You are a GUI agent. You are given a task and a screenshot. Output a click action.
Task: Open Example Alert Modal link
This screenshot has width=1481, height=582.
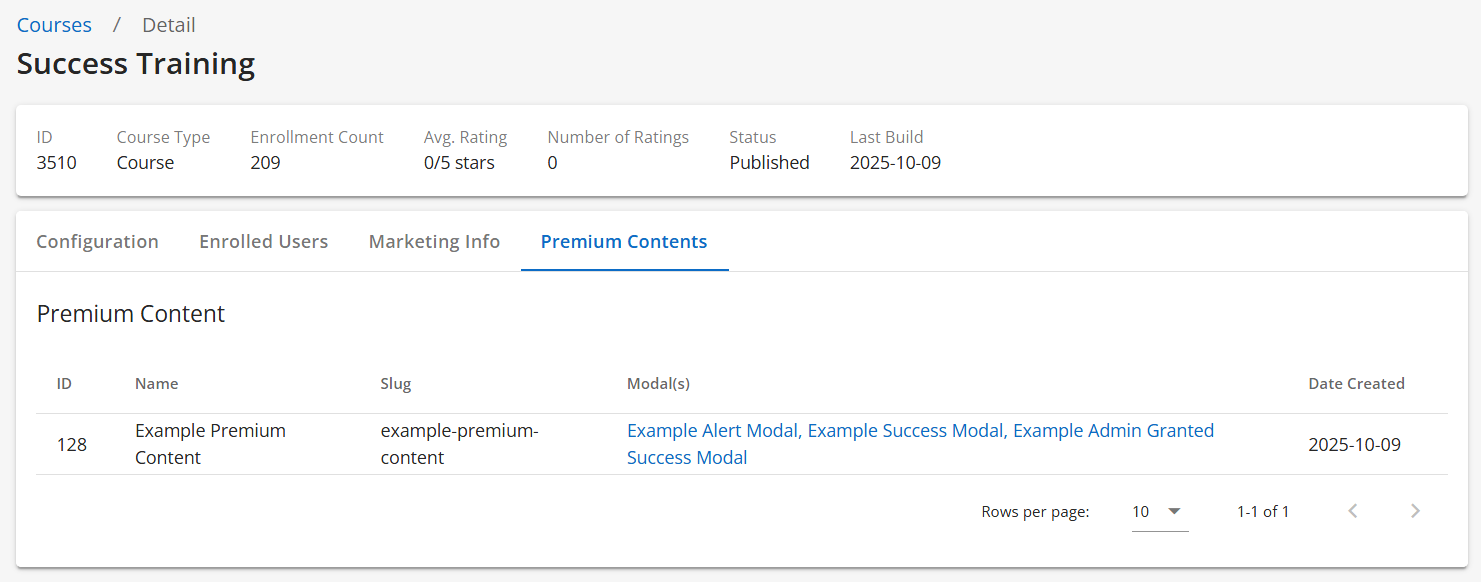[x=712, y=431]
